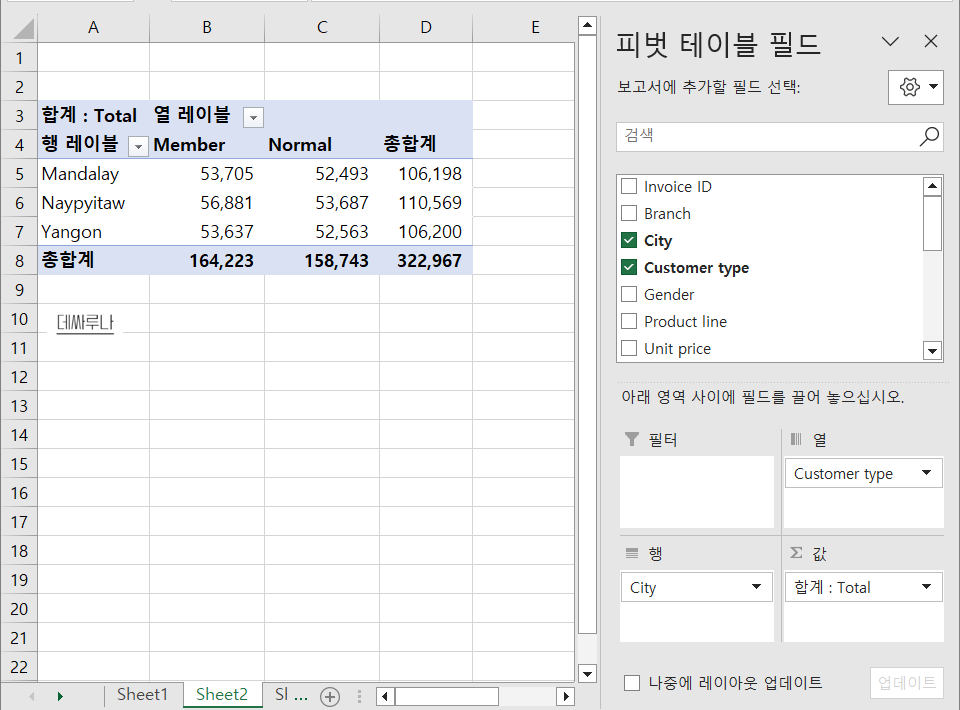Uncheck the City field checkbox
Screen dimensions: 960x710
[x=629, y=240]
